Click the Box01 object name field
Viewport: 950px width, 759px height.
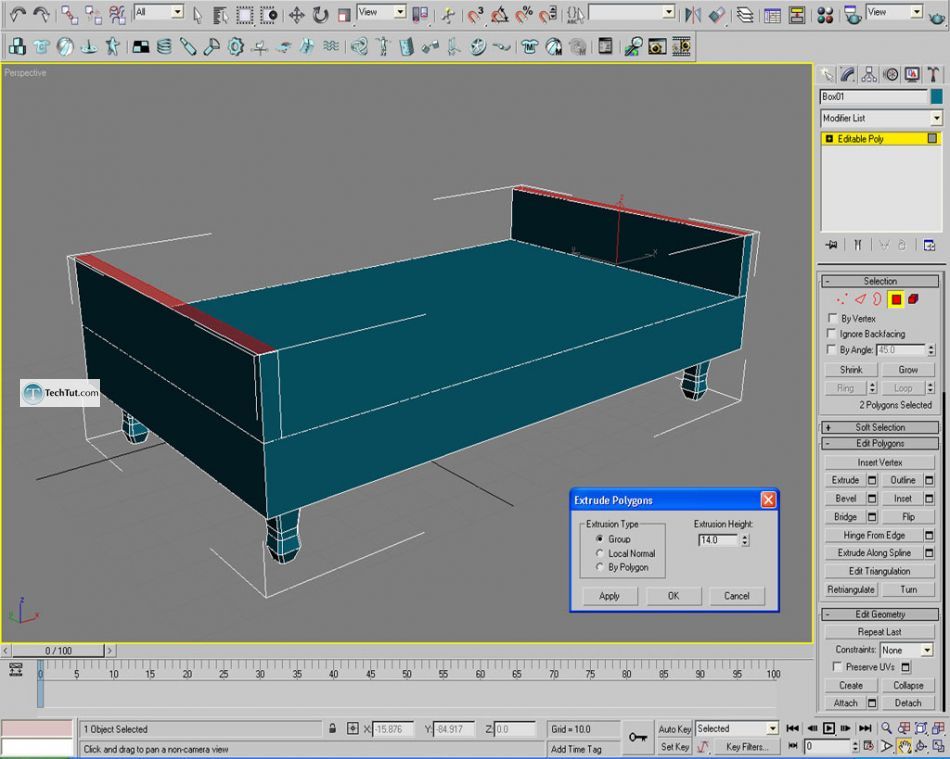pos(874,96)
